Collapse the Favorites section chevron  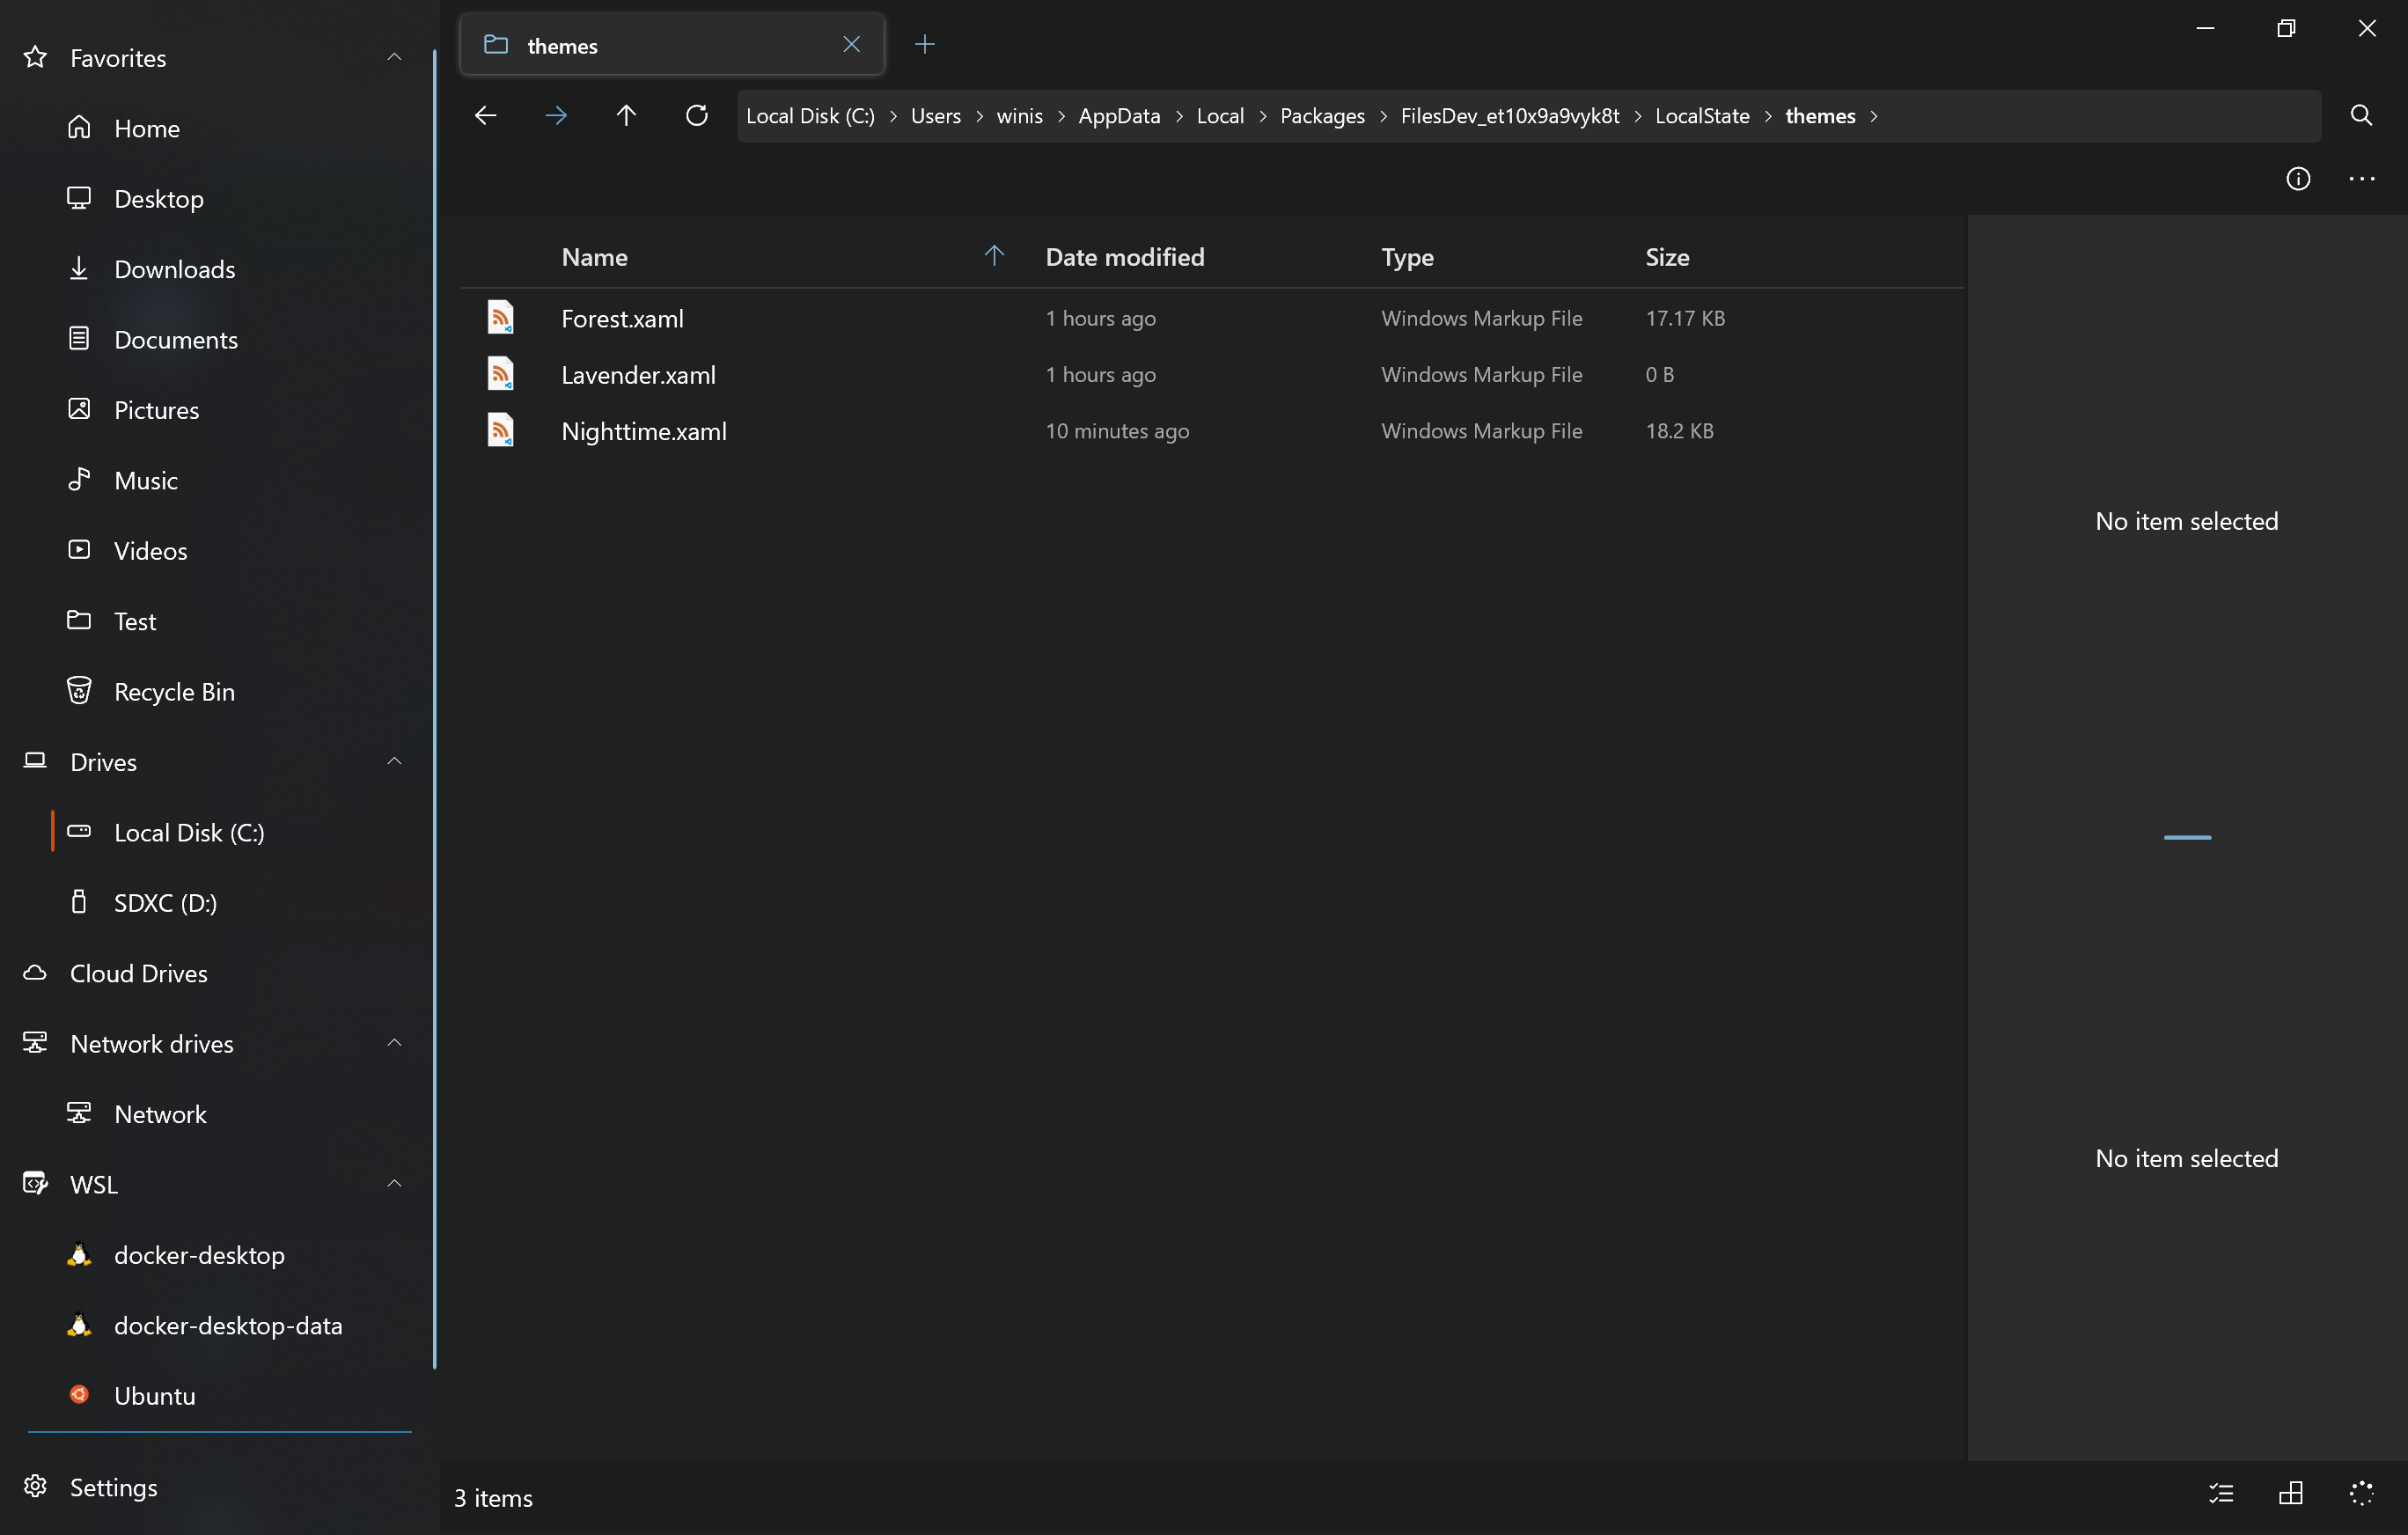point(394,58)
